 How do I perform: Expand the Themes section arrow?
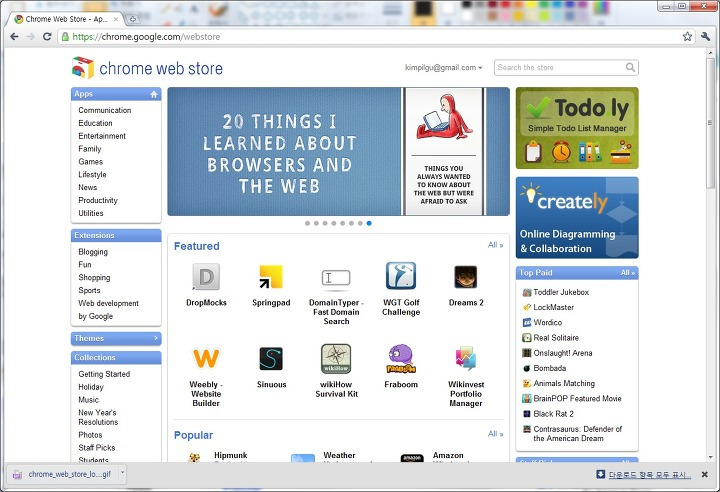156,338
